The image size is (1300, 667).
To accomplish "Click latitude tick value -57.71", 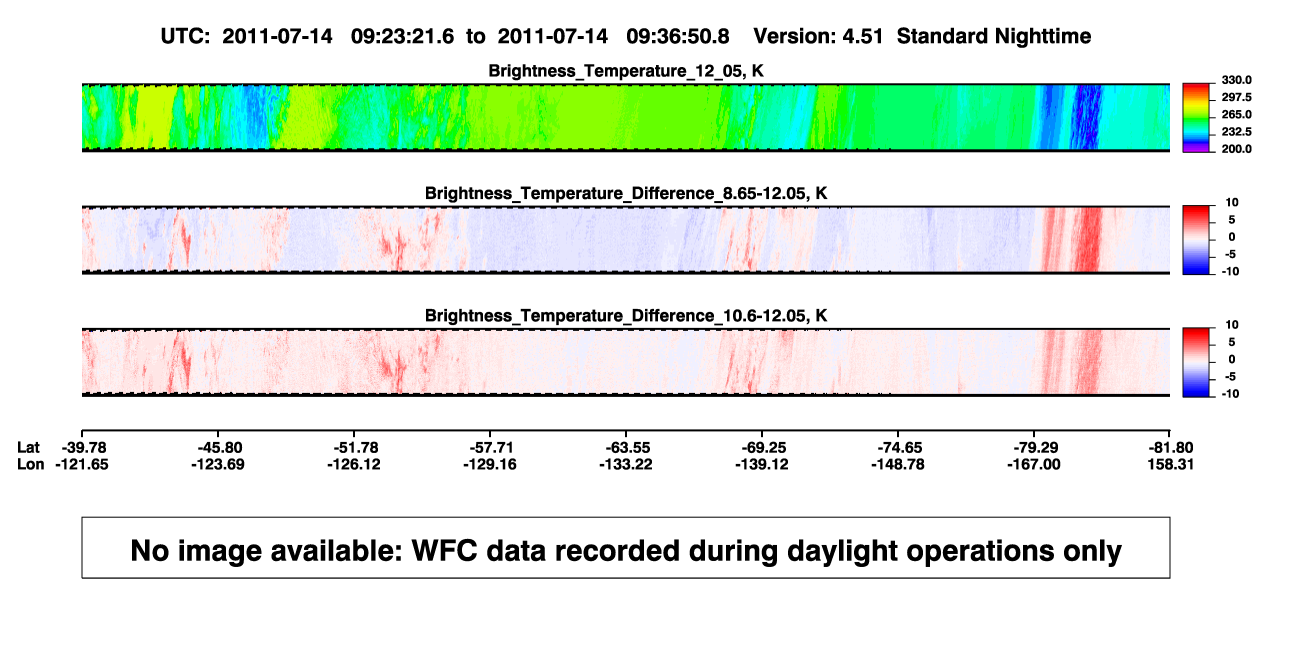I will point(490,446).
